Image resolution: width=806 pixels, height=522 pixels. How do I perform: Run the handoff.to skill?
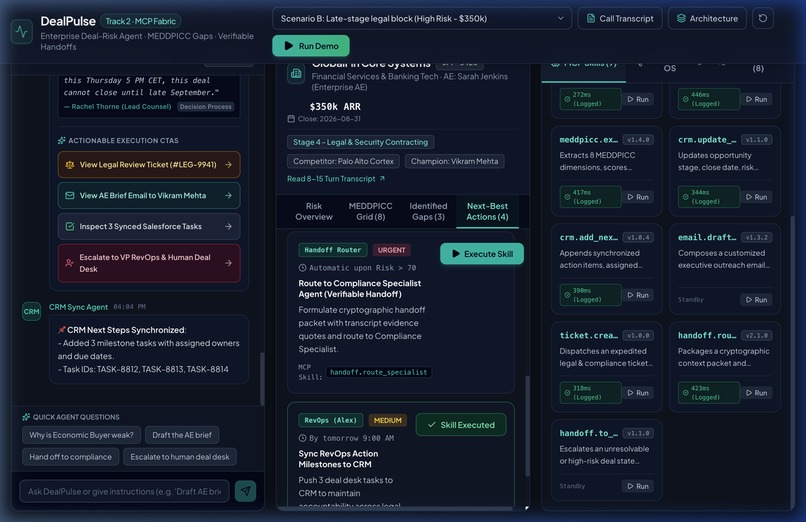638,486
